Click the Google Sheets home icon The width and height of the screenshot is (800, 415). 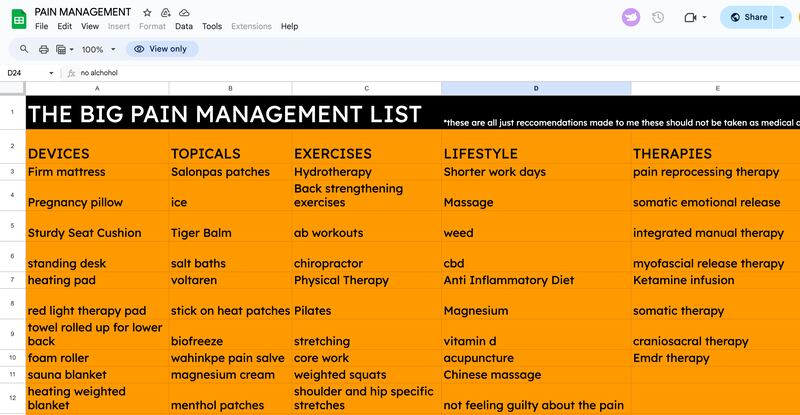(x=17, y=17)
